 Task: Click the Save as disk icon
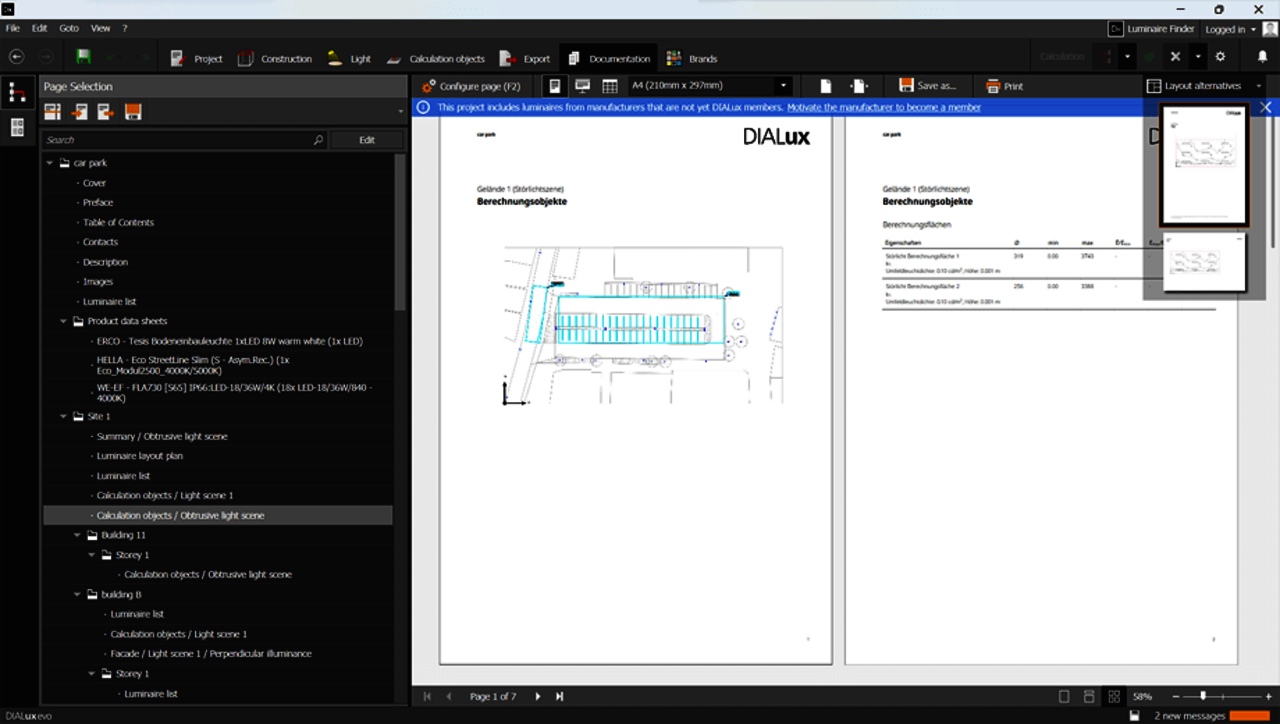tap(906, 86)
